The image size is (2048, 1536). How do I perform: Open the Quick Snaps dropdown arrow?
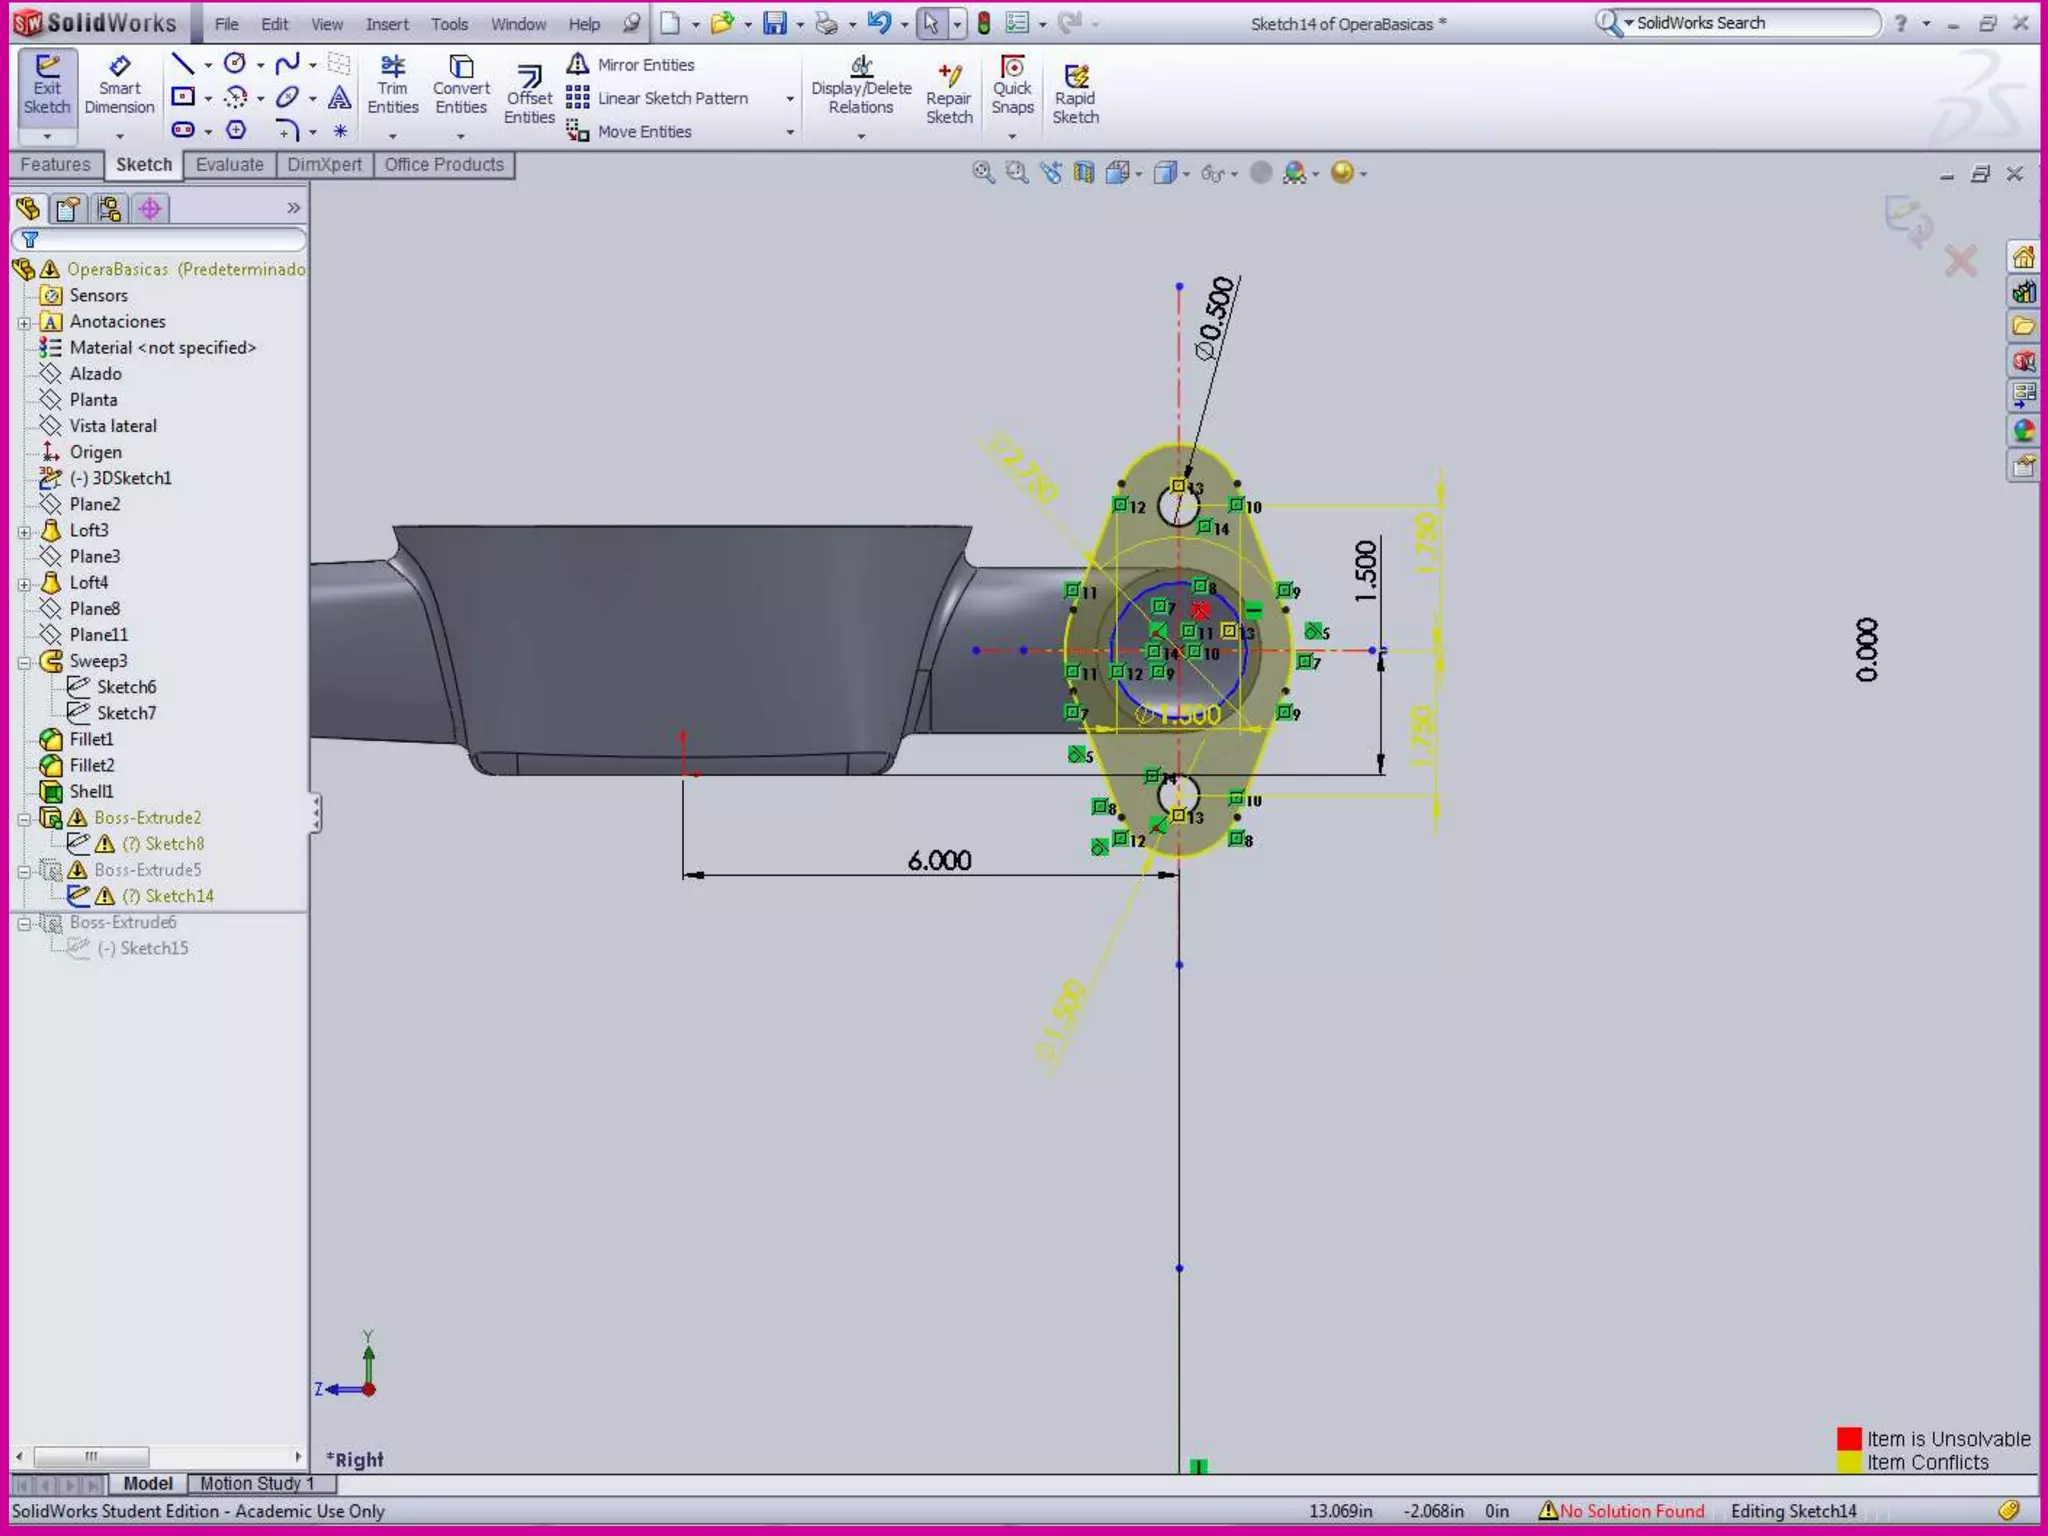point(1012,136)
